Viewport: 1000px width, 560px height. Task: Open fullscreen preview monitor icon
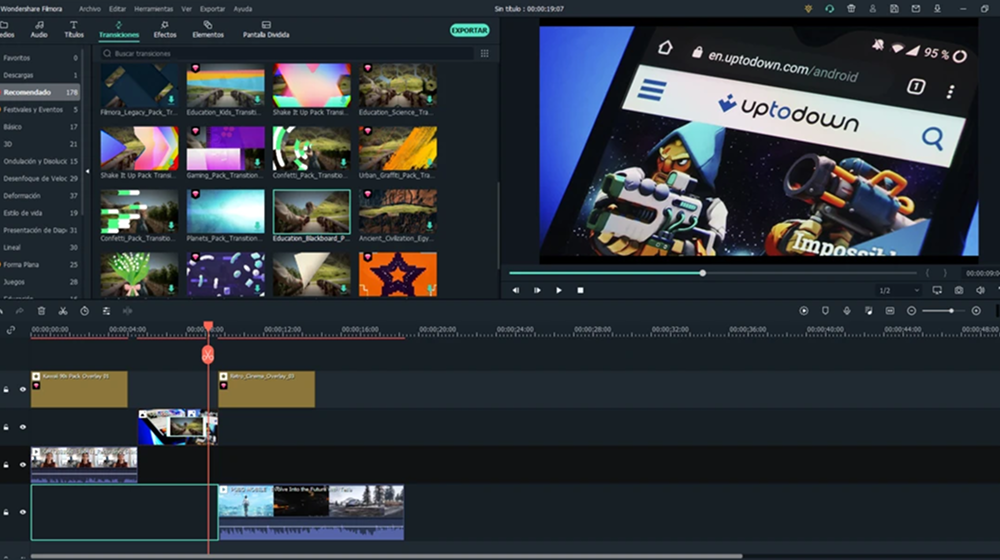tap(937, 290)
